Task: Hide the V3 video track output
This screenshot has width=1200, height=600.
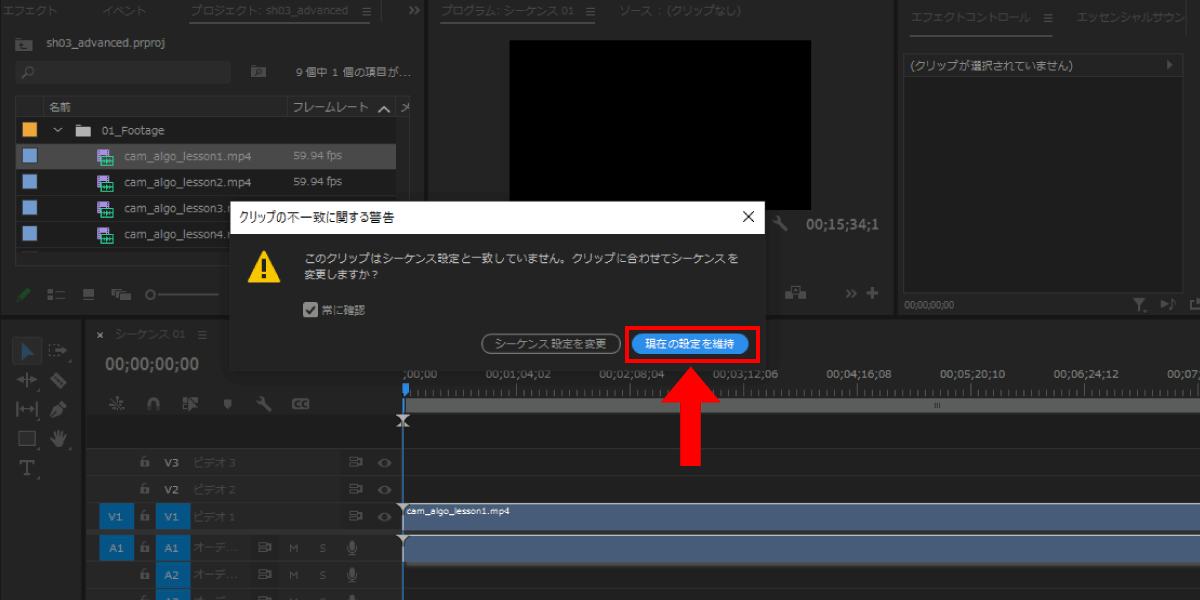Action: (383, 463)
